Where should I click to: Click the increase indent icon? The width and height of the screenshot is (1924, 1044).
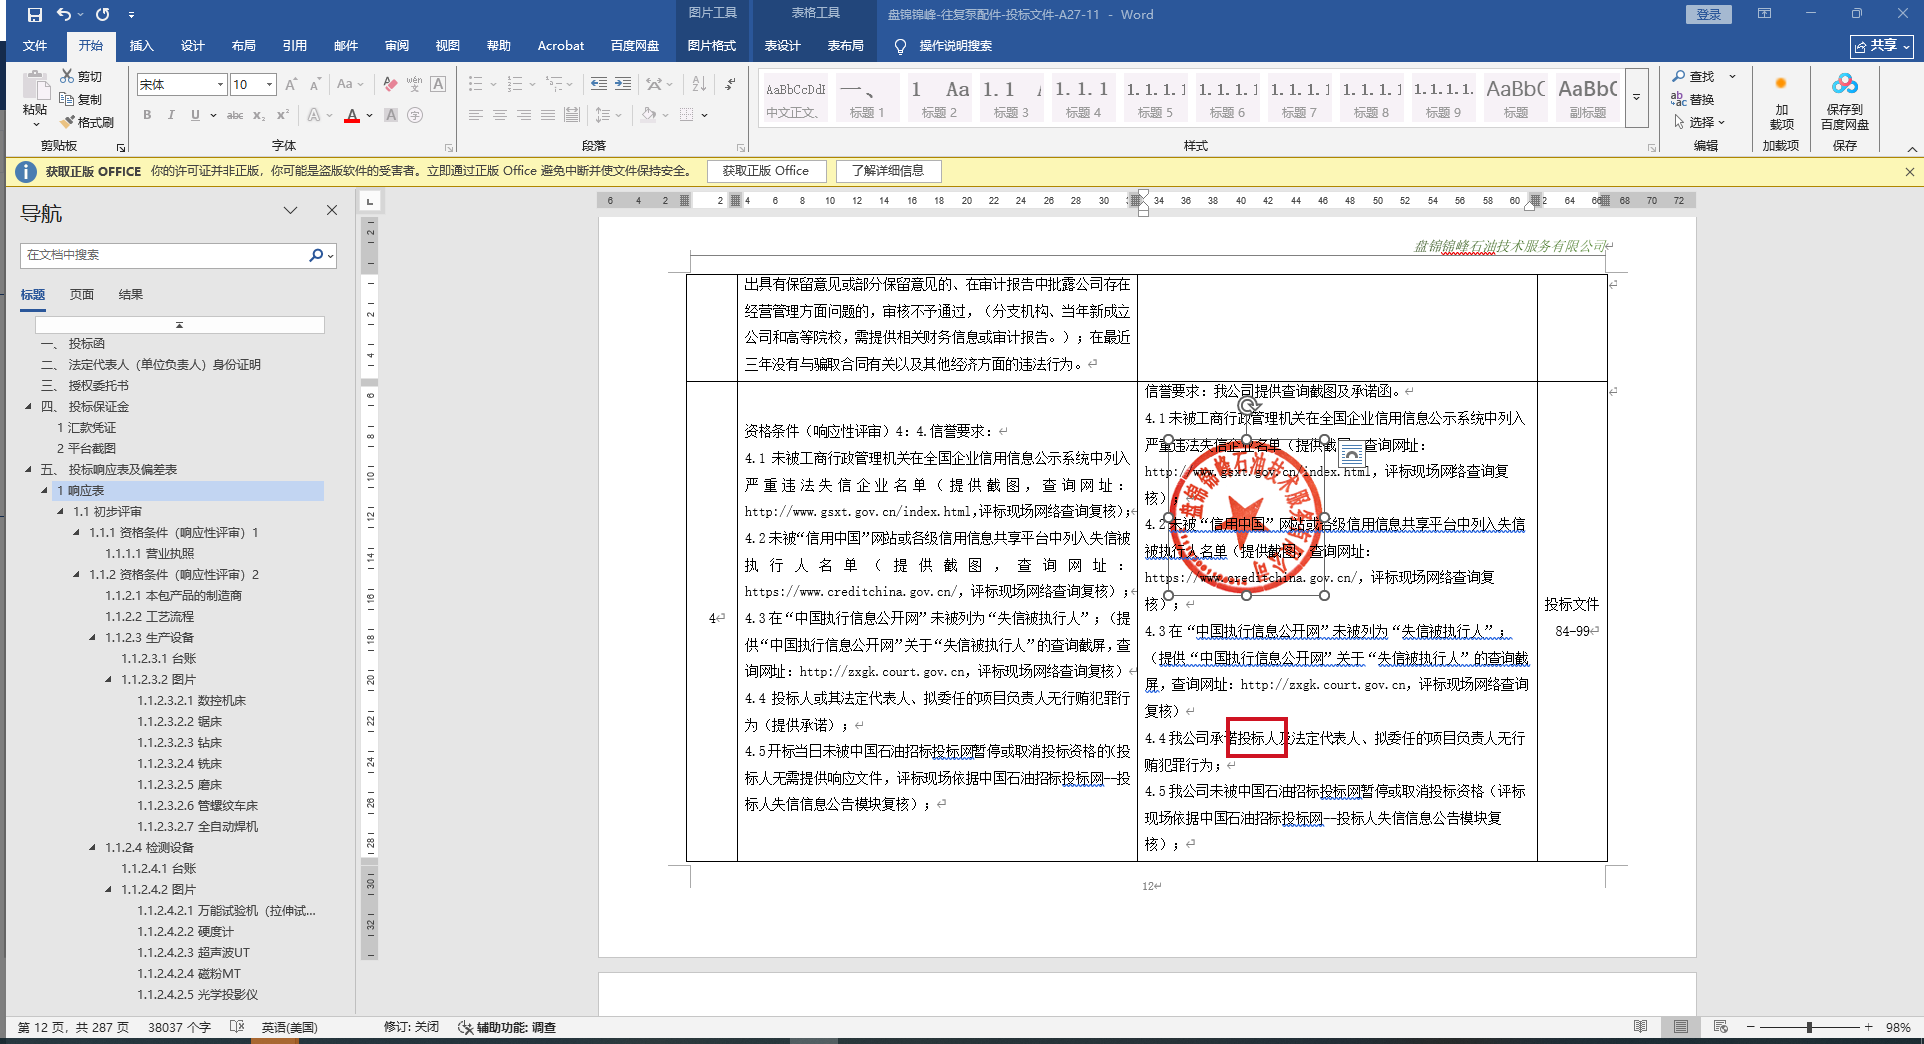(622, 84)
